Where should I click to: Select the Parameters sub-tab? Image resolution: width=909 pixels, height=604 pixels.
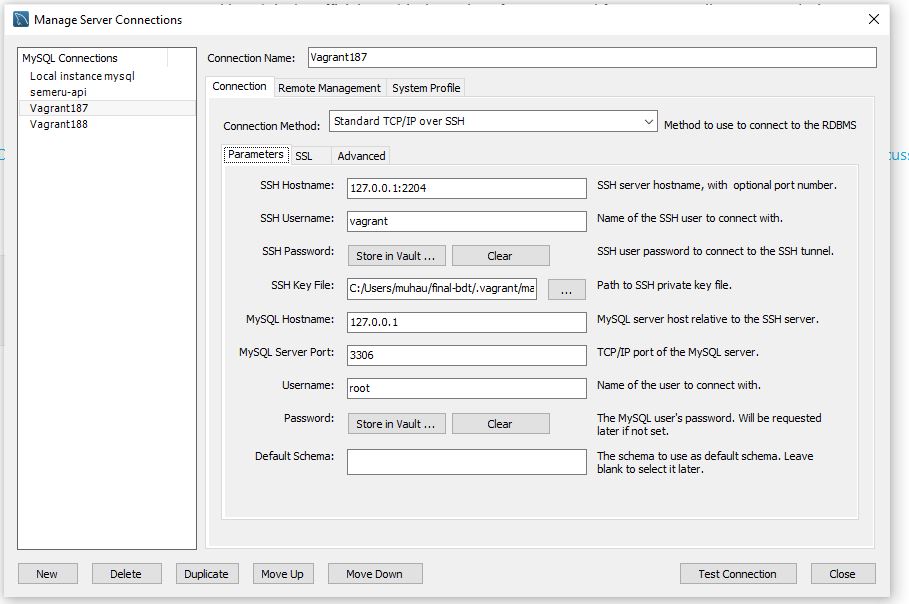(x=256, y=154)
